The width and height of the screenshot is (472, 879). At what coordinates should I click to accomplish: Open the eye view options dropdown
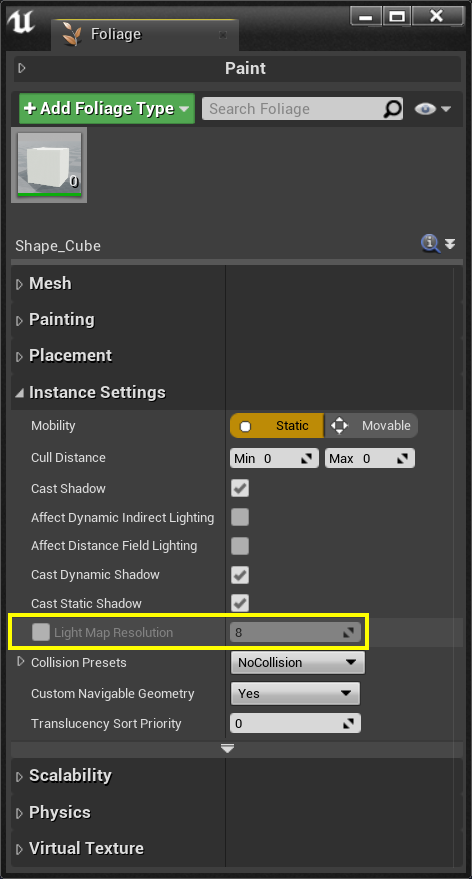point(432,109)
